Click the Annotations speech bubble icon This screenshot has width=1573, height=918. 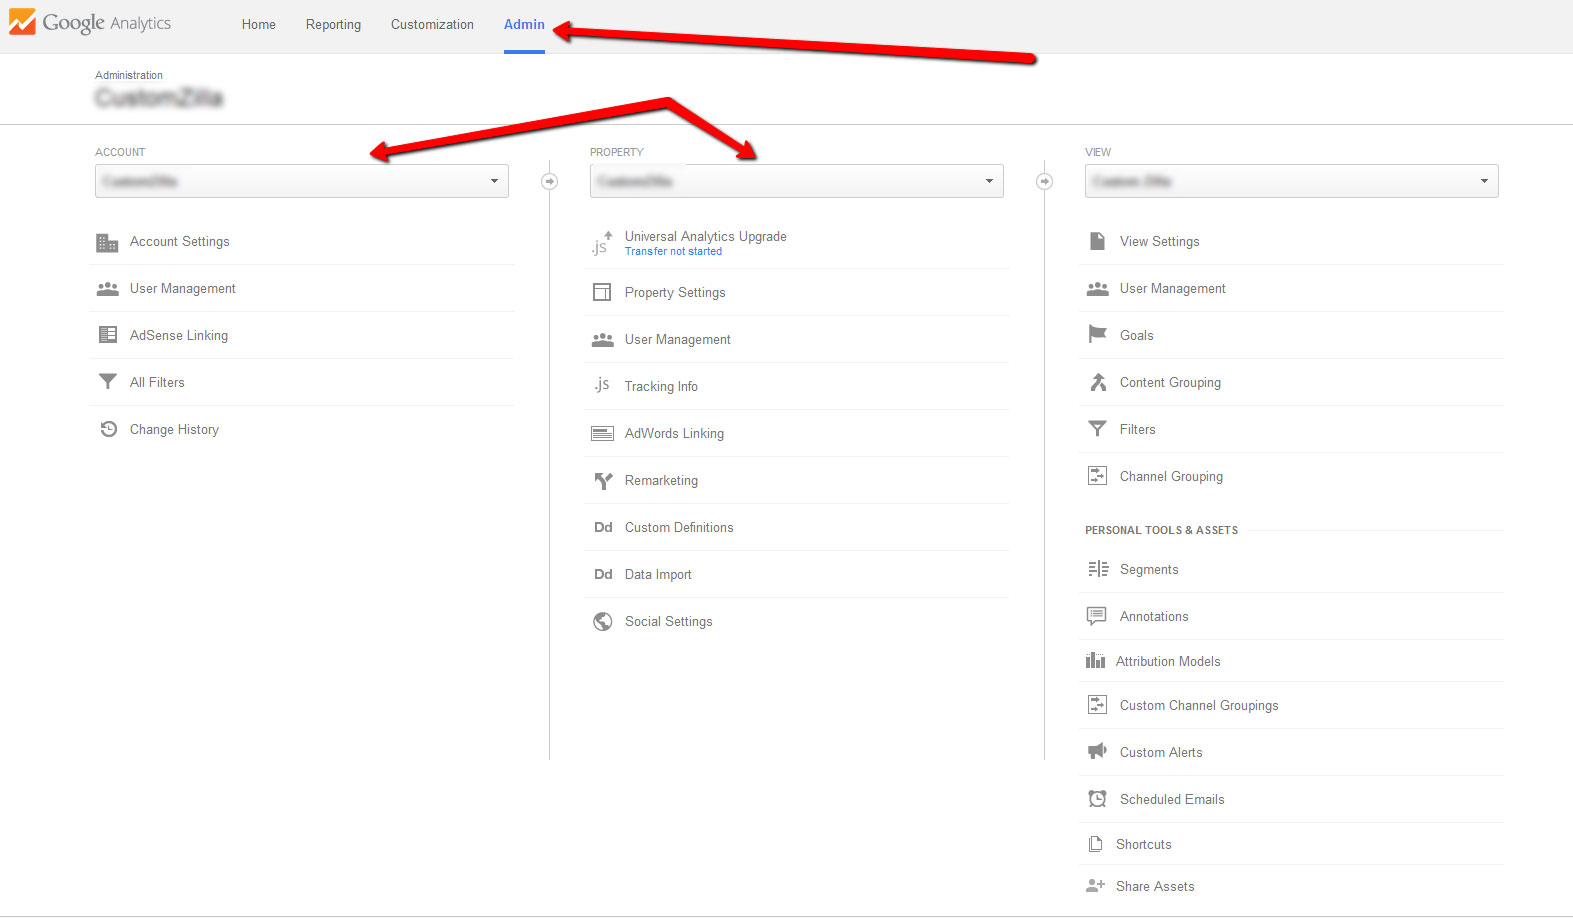pyautogui.click(x=1097, y=616)
